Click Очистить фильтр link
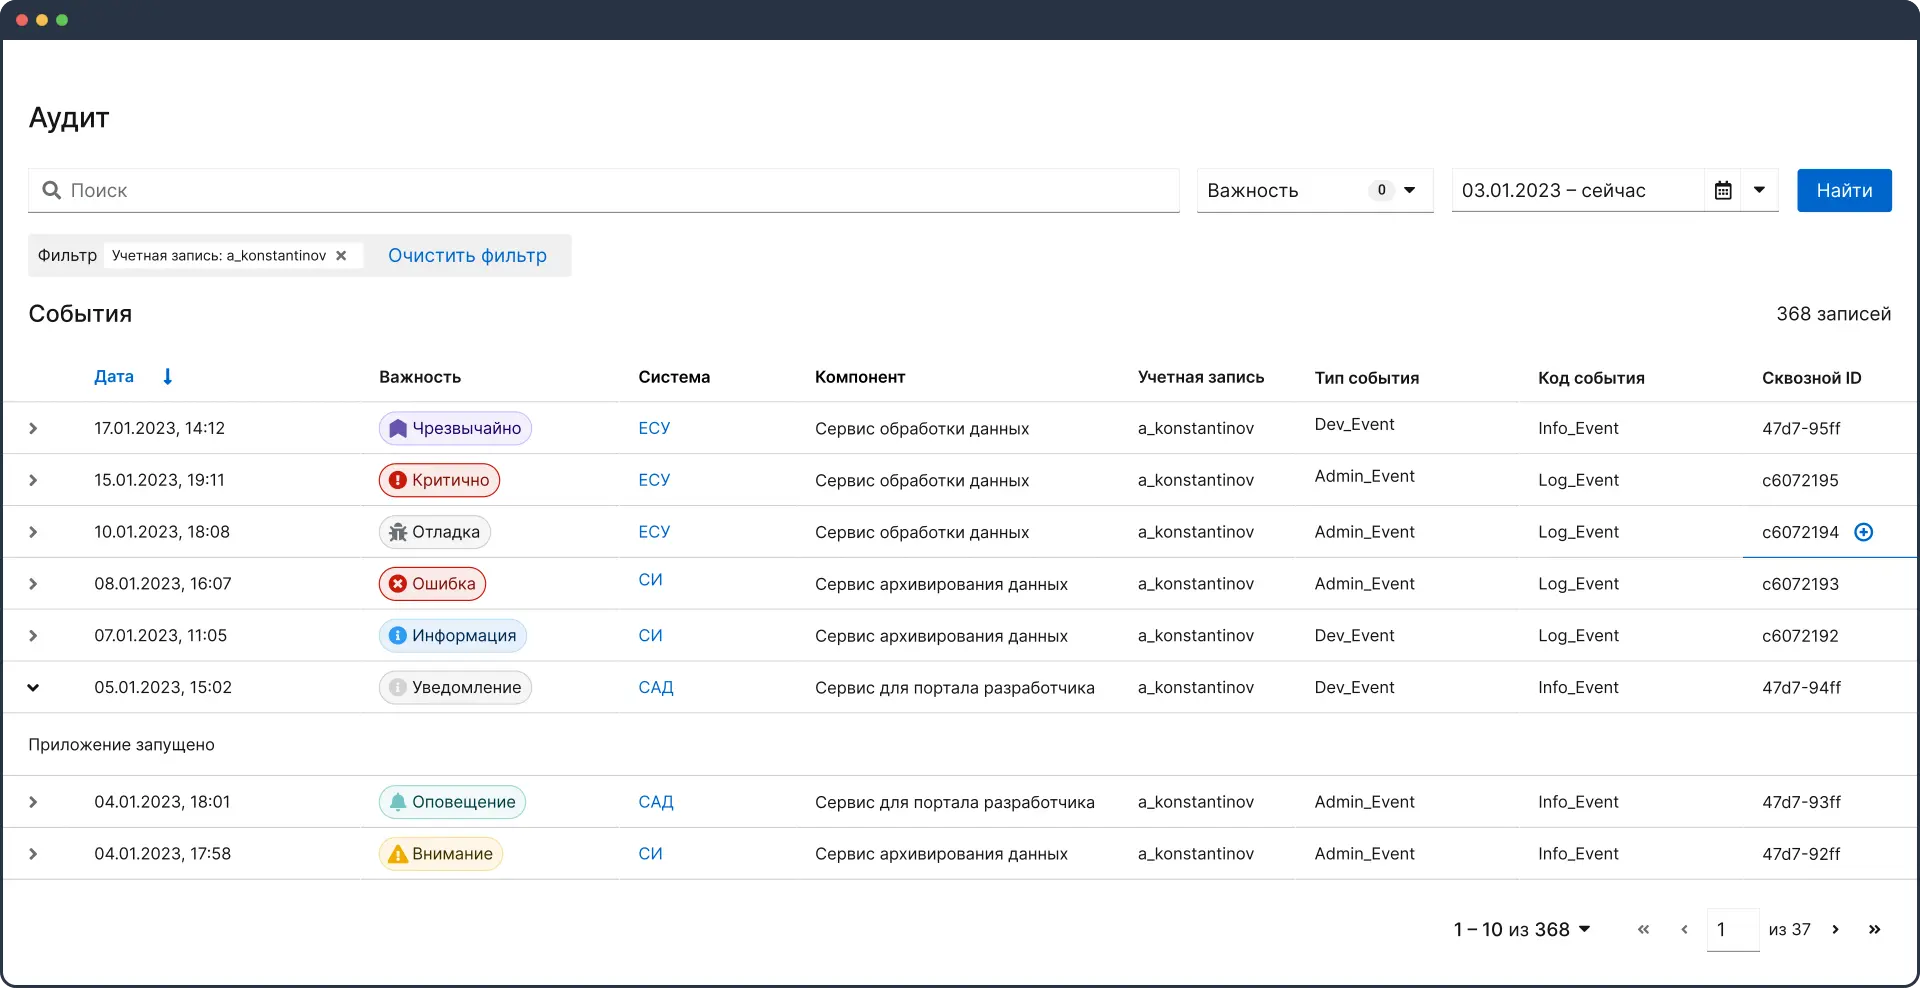 tap(467, 255)
